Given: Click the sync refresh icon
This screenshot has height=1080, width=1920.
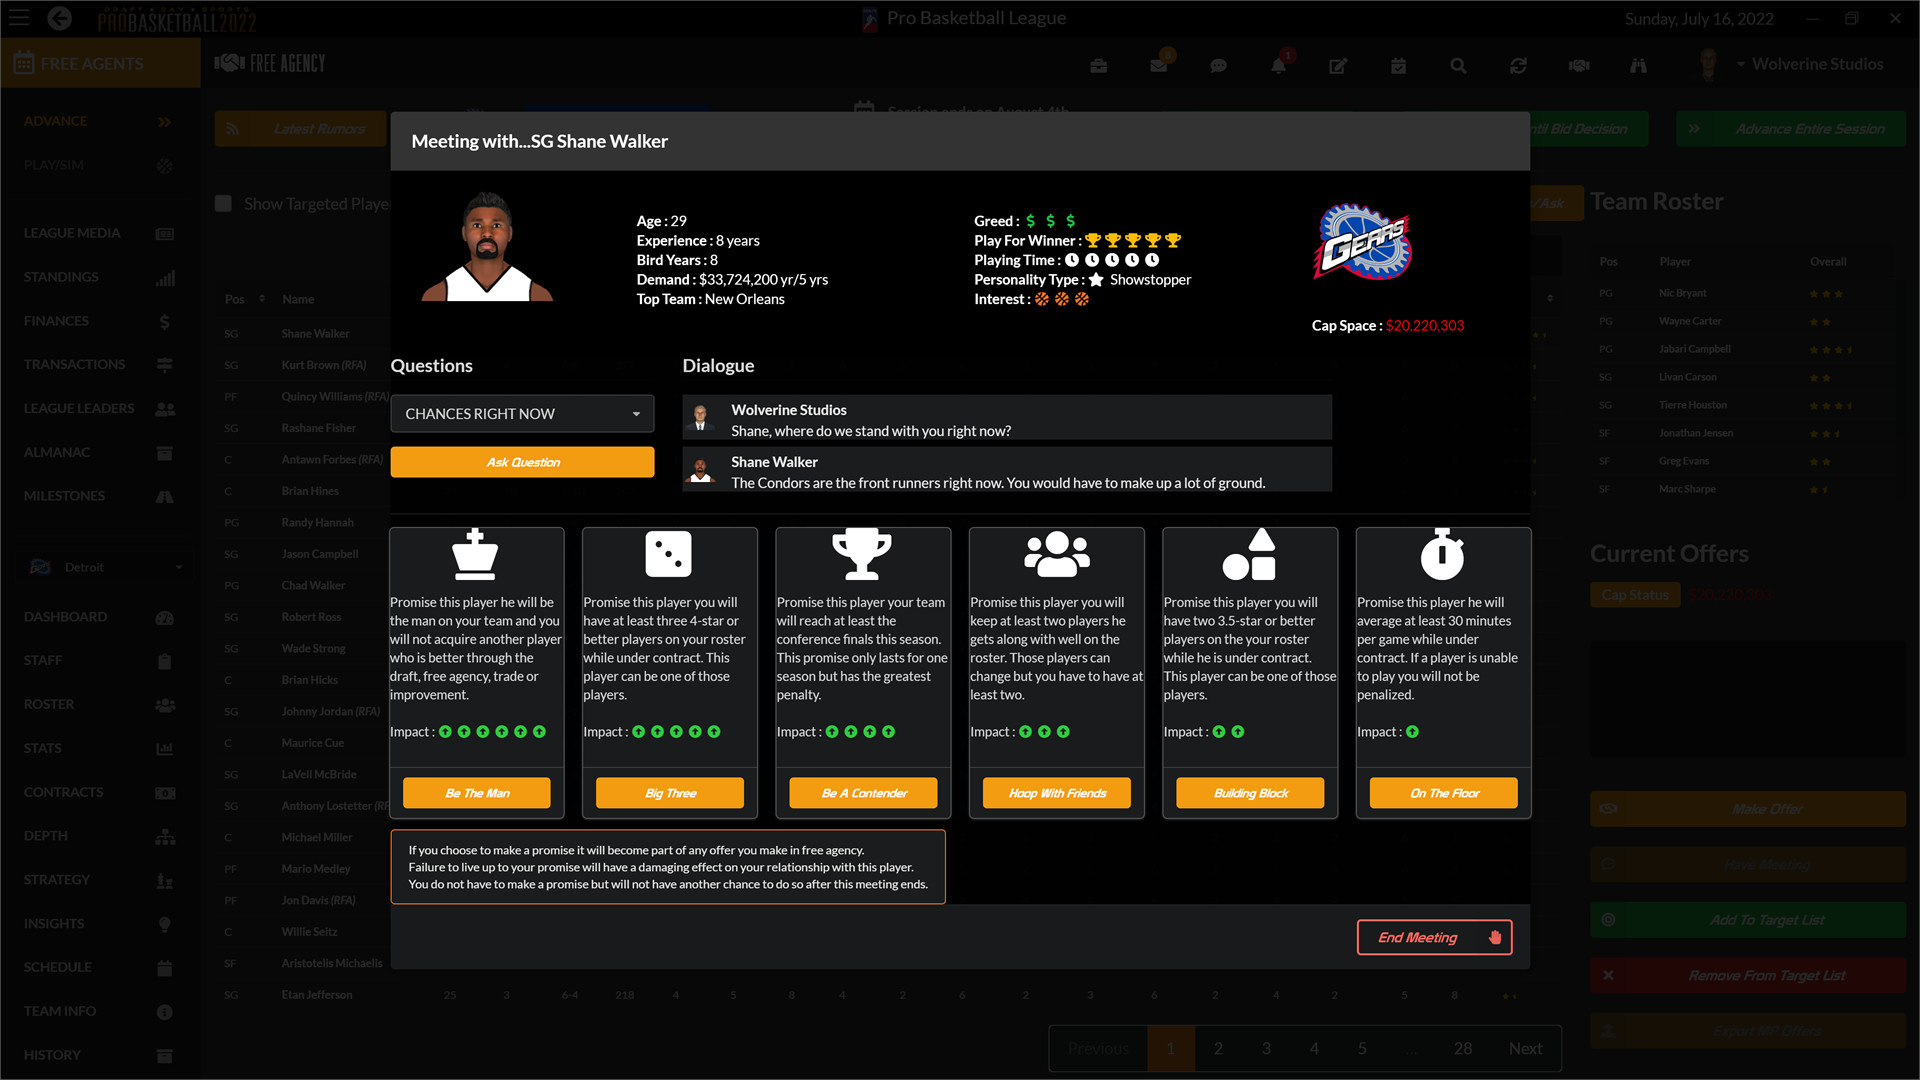Looking at the screenshot, I should (1518, 65).
